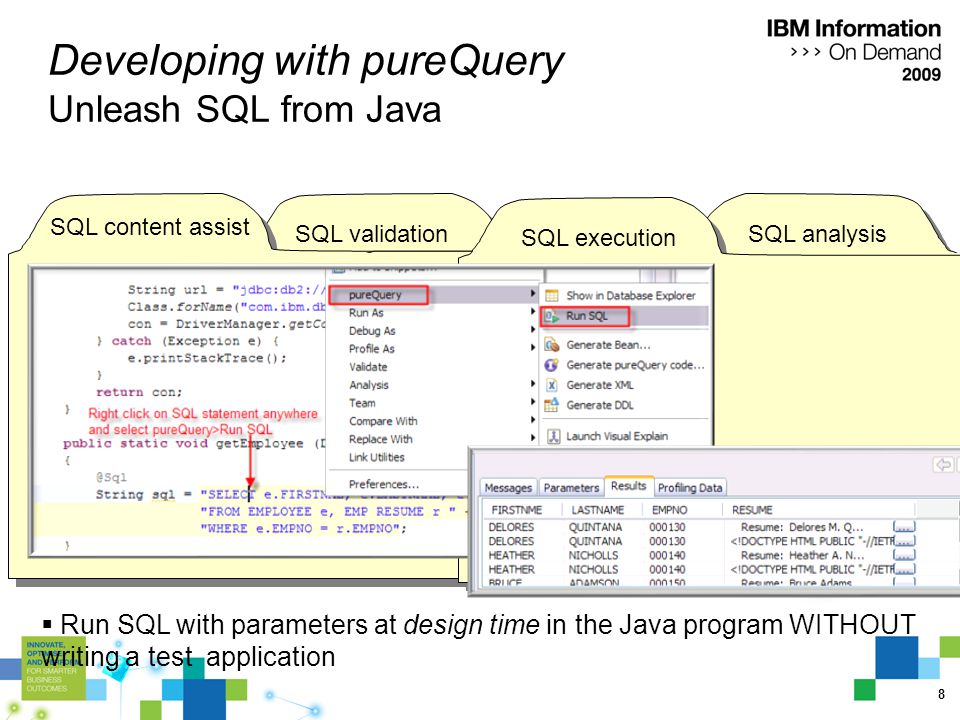The image size is (960, 720).
Task: Choose Generate DDL entry
Action: pyautogui.click(x=600, y=405)
